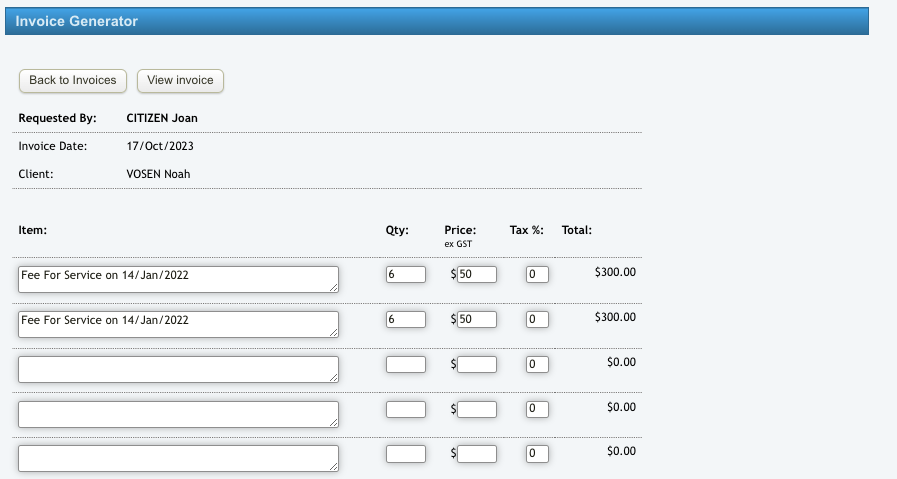Image resolution: width=897 pixels, height=479 pixels.
Task: Click the Back to Invoices button
Action: 73,81
